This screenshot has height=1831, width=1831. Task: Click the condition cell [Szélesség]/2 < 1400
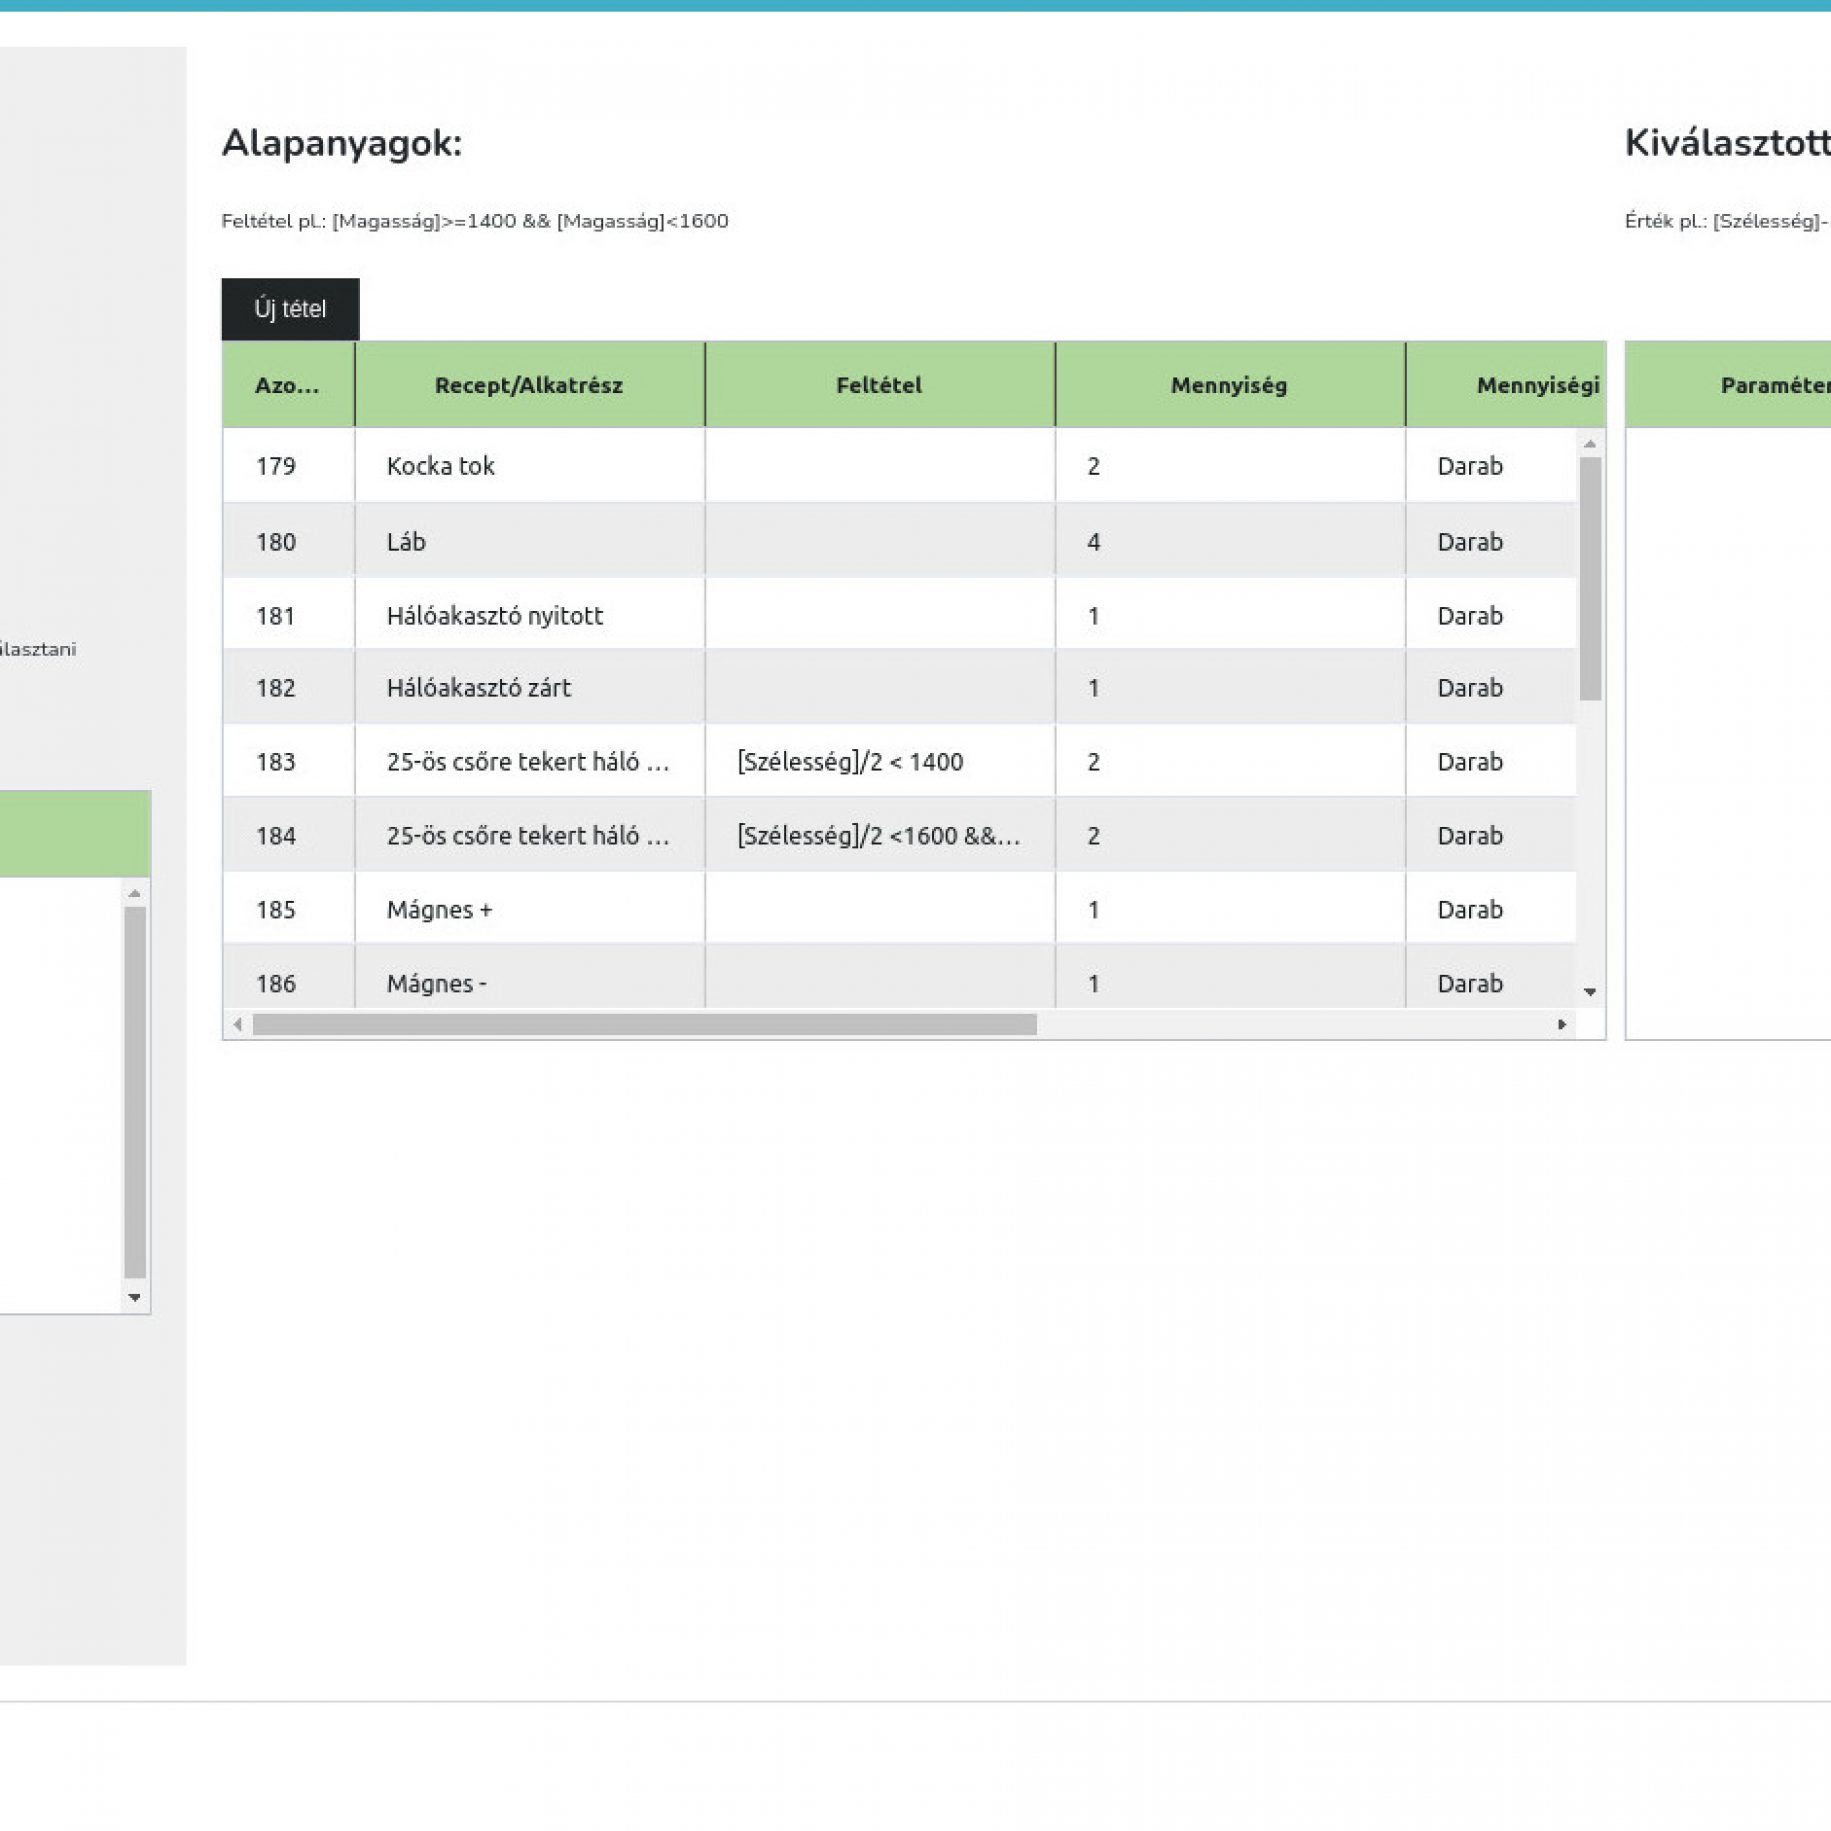850,762
